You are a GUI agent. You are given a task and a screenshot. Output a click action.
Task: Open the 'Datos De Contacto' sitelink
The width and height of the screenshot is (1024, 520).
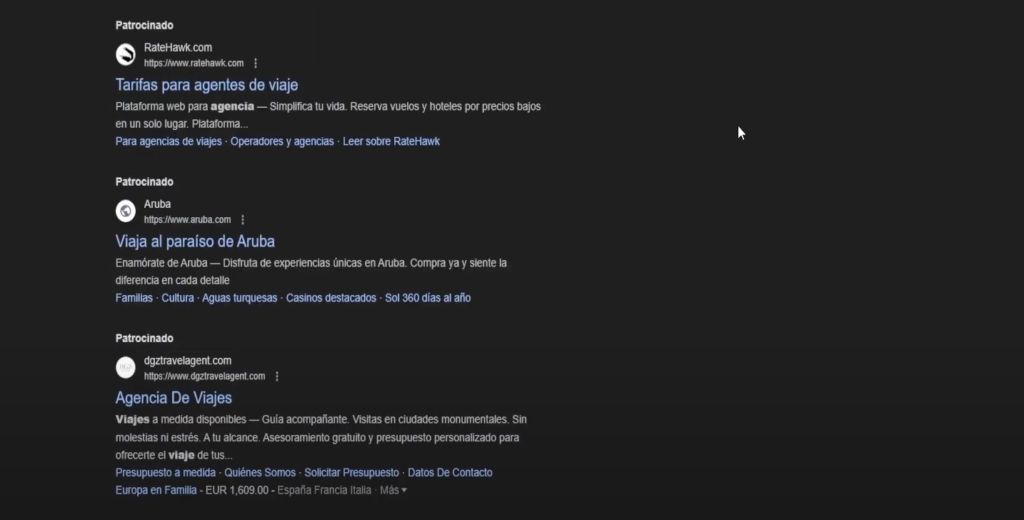pyautogui.click(x=450, y=472)
